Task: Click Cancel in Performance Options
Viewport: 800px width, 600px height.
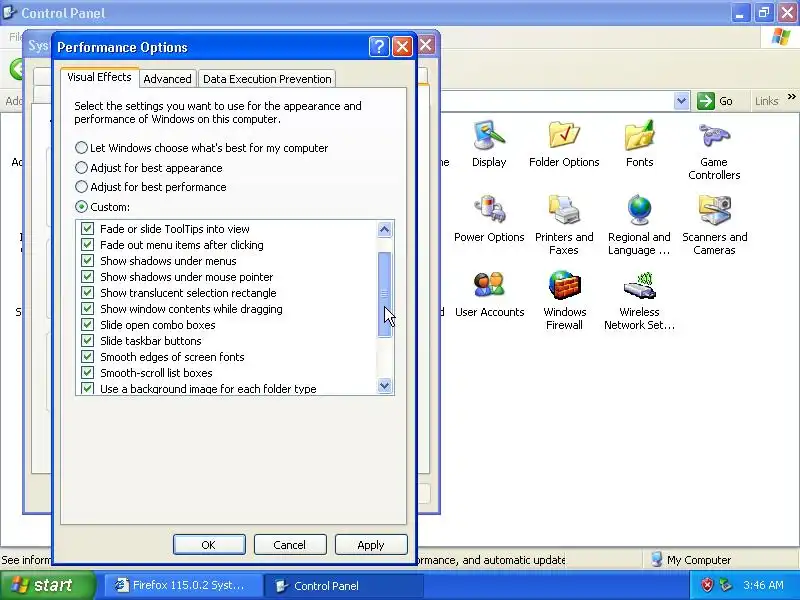Action: pos(290,545)
